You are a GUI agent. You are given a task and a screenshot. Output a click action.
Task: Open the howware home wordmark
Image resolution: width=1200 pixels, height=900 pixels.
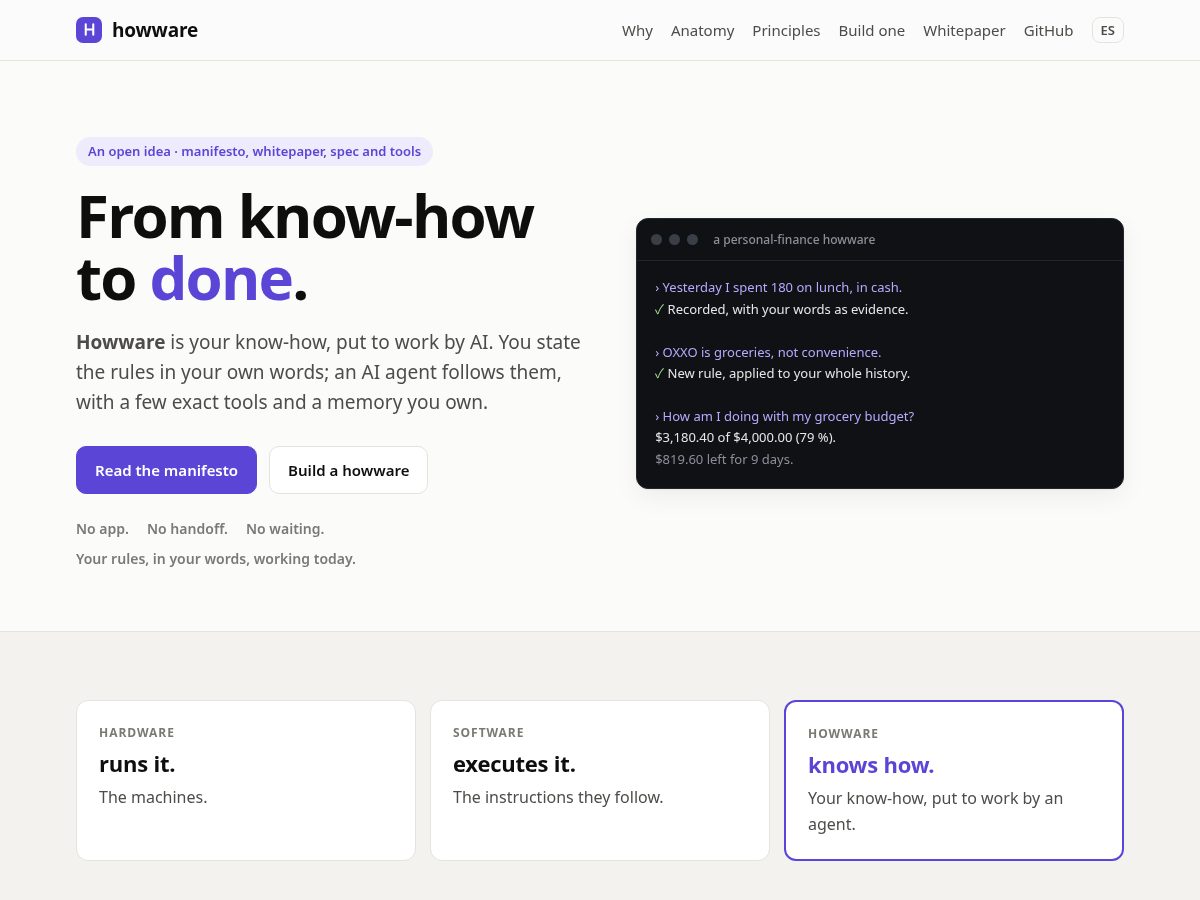point(155,30)
